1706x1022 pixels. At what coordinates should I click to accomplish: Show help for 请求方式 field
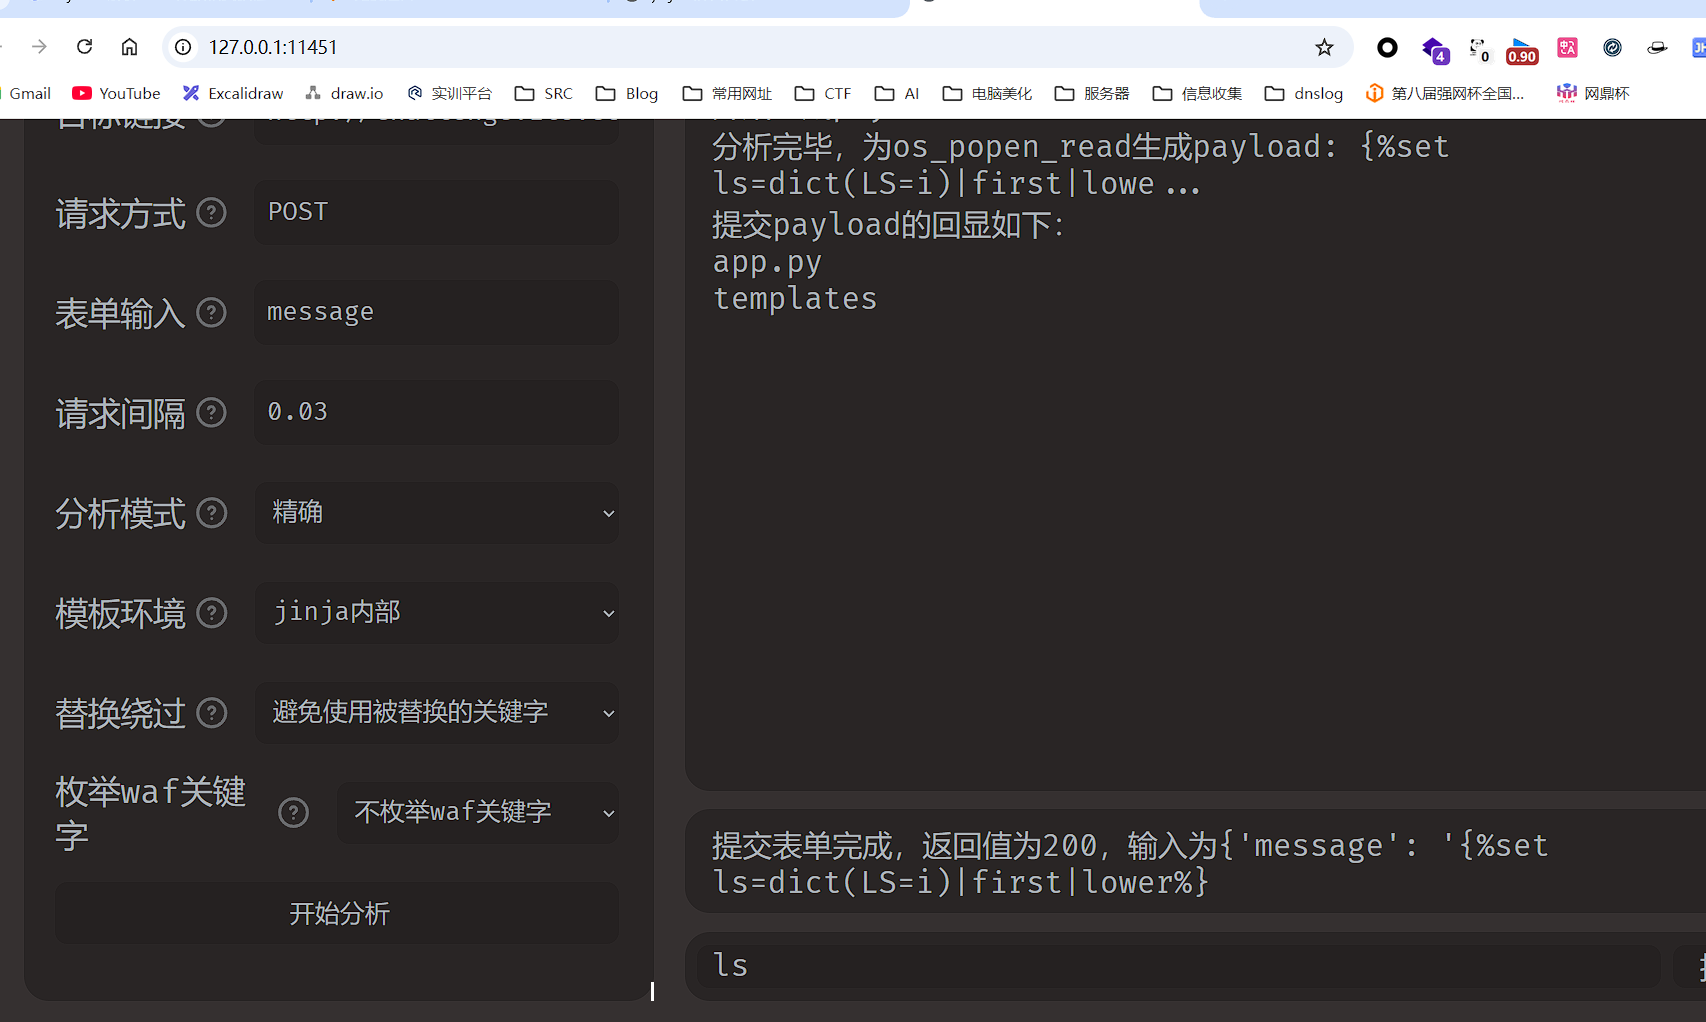click(211, 213)
